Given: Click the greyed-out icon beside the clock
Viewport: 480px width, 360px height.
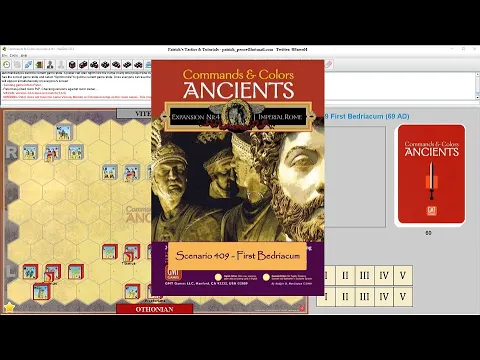Looking at the screenshot, I should click(x=17, y=65).
